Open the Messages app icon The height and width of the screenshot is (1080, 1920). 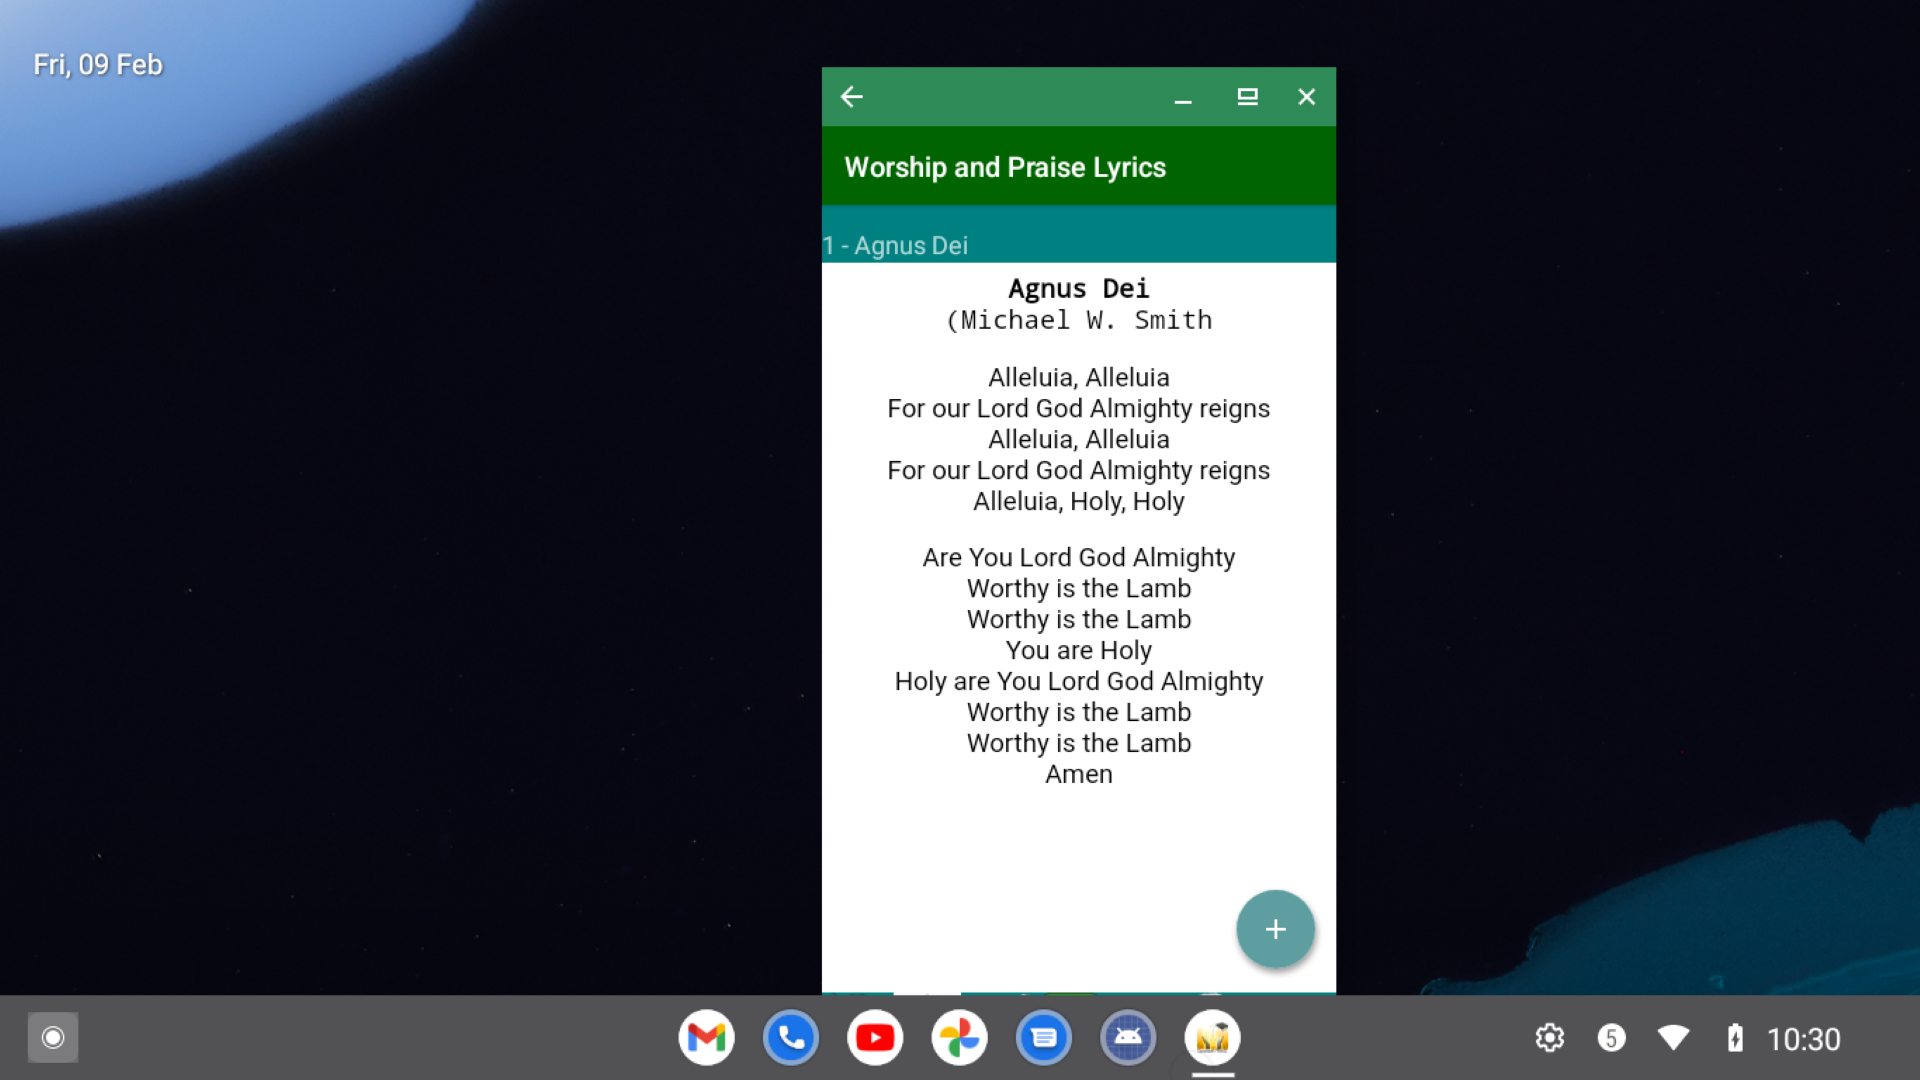pyautogui.click(x=1044, y=1038)
